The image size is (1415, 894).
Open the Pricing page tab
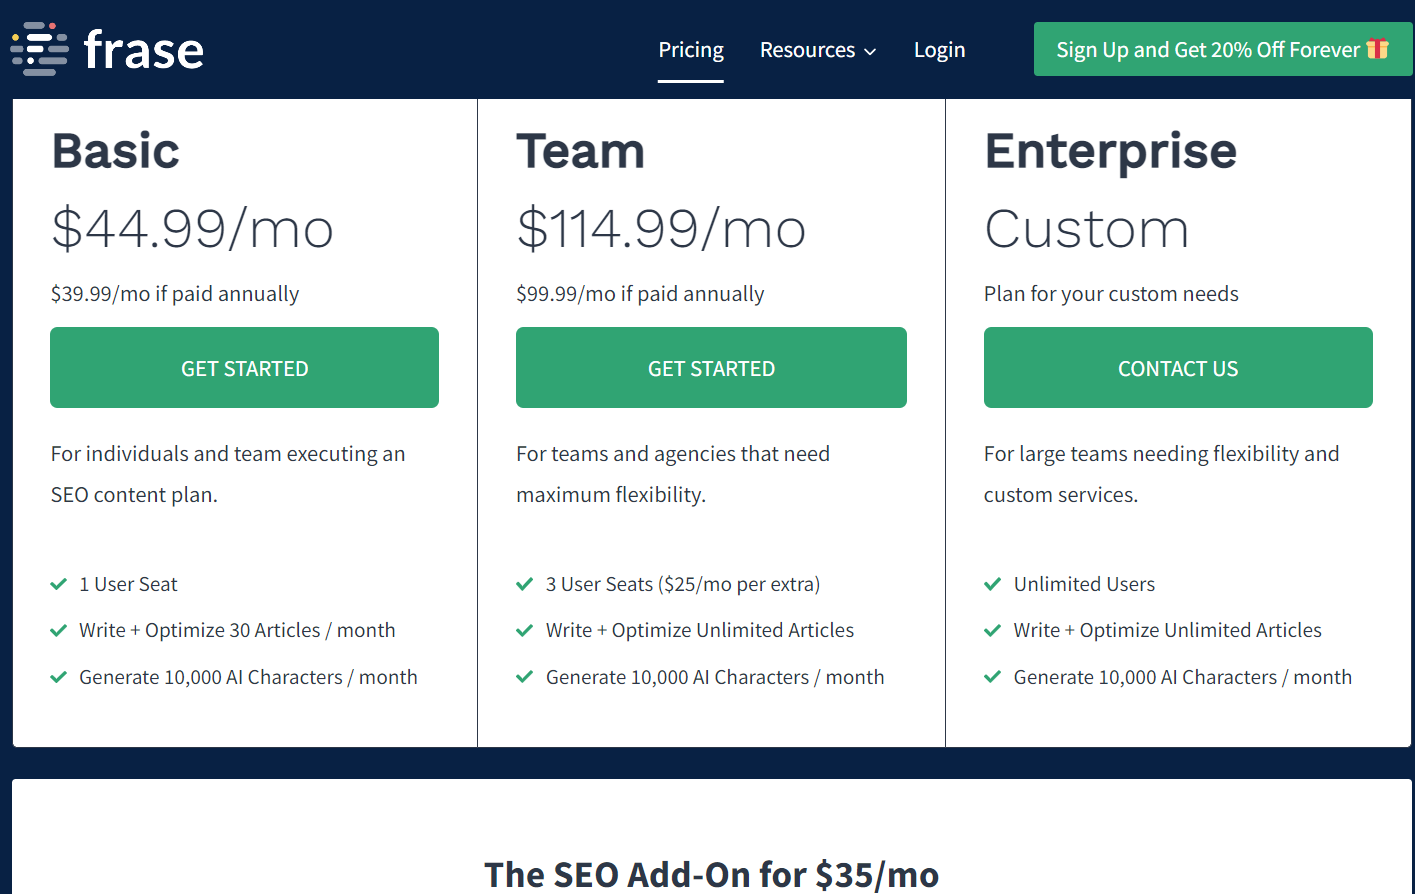click(691, 50)
